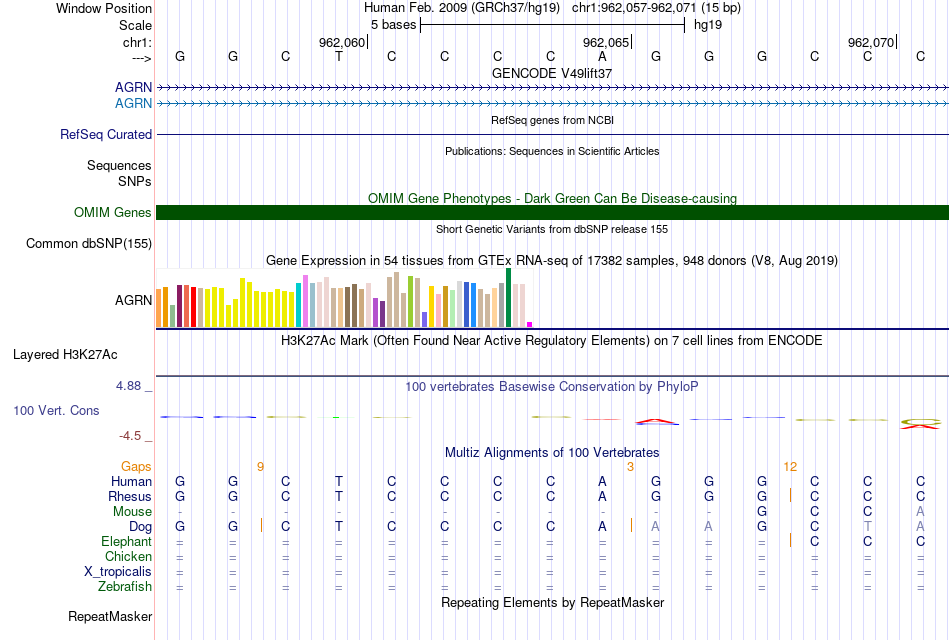Click the tall dark green GTEx expression bar
This screenshot has width=950, height=640.
tap(508, 298)
